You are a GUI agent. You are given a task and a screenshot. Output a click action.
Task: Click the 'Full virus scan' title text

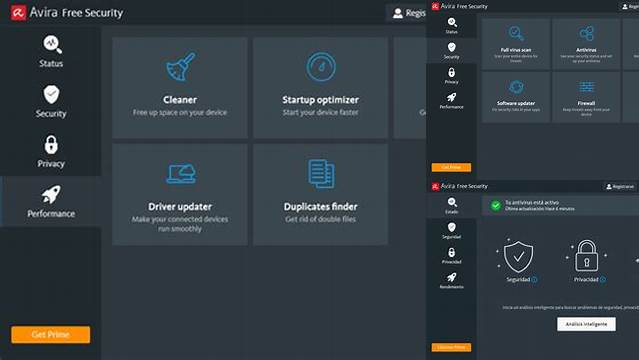[516, 50]
